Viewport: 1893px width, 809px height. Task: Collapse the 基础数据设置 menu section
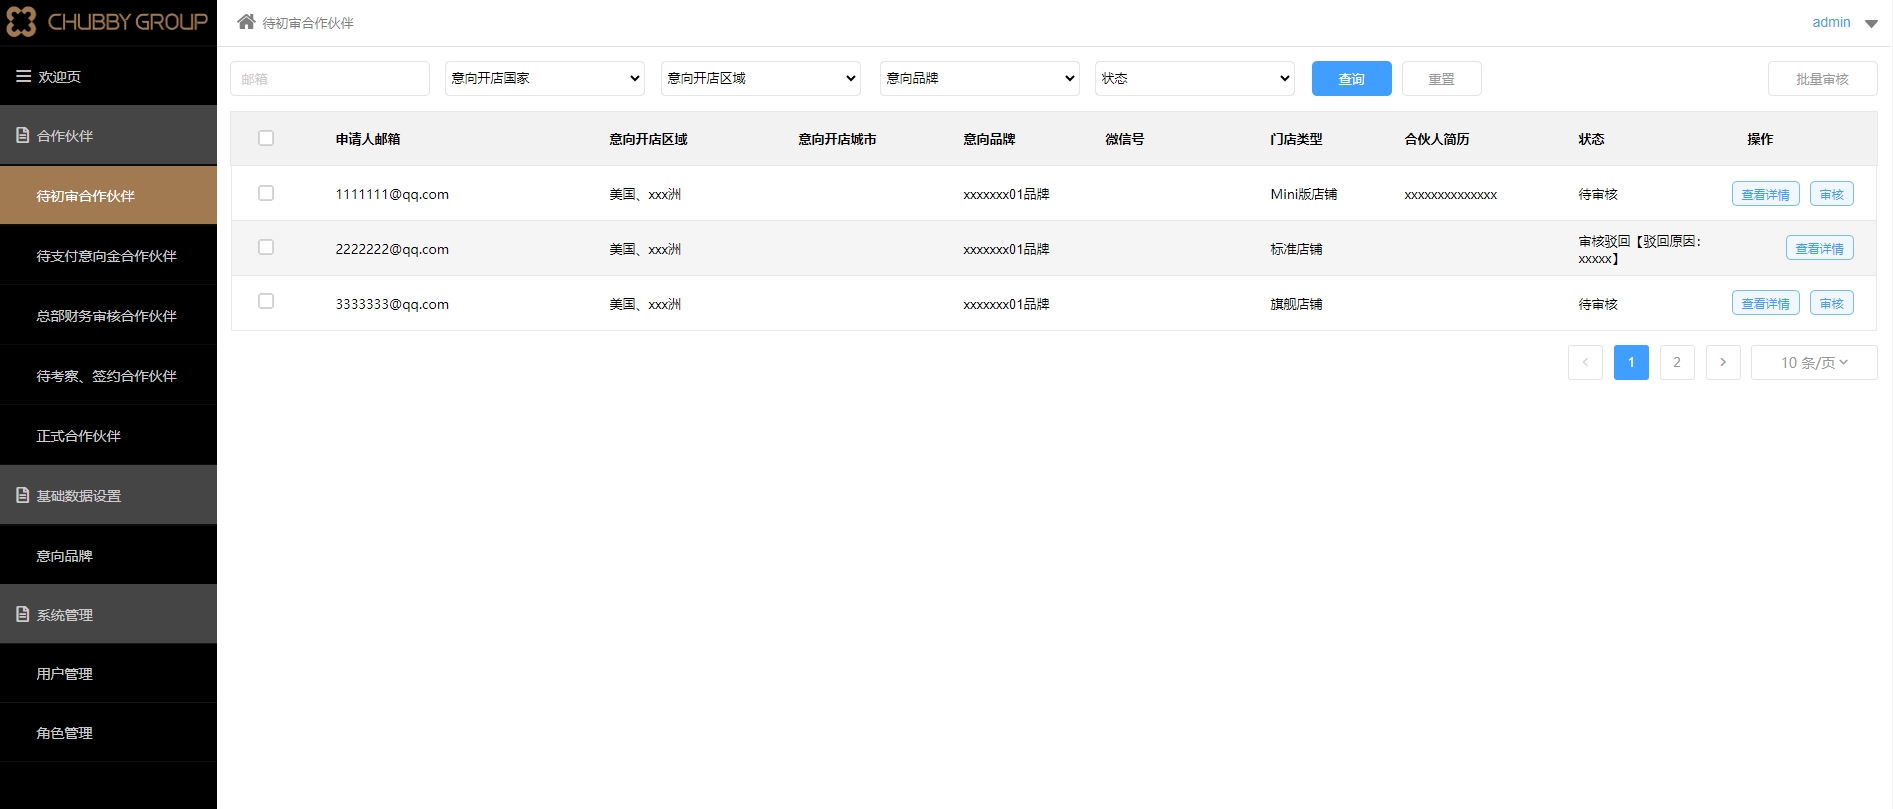click(x=108, y=495)
